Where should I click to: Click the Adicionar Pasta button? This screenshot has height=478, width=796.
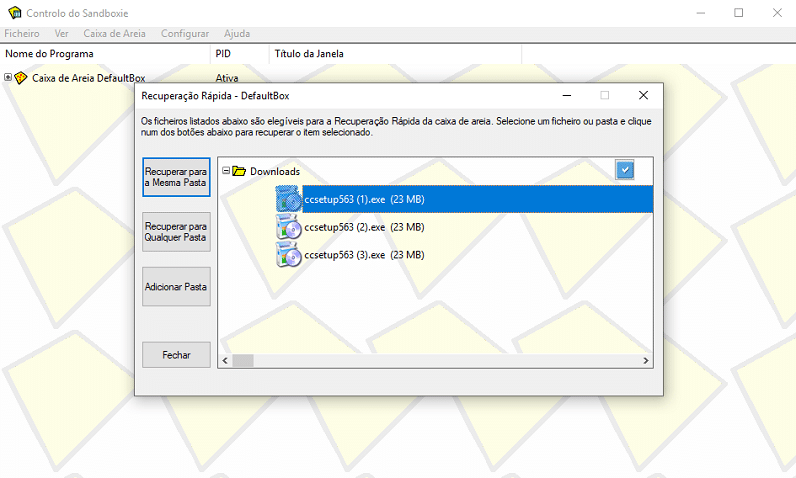176,287
